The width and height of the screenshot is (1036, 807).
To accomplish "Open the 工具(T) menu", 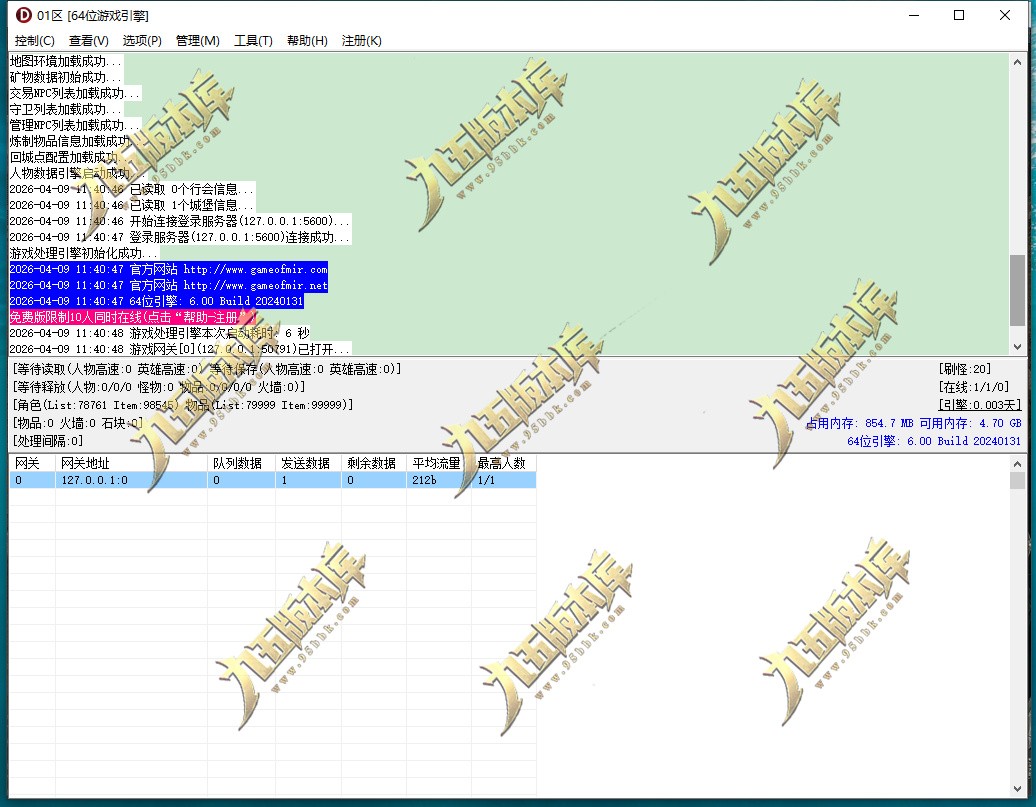I will tap(253, 41).
